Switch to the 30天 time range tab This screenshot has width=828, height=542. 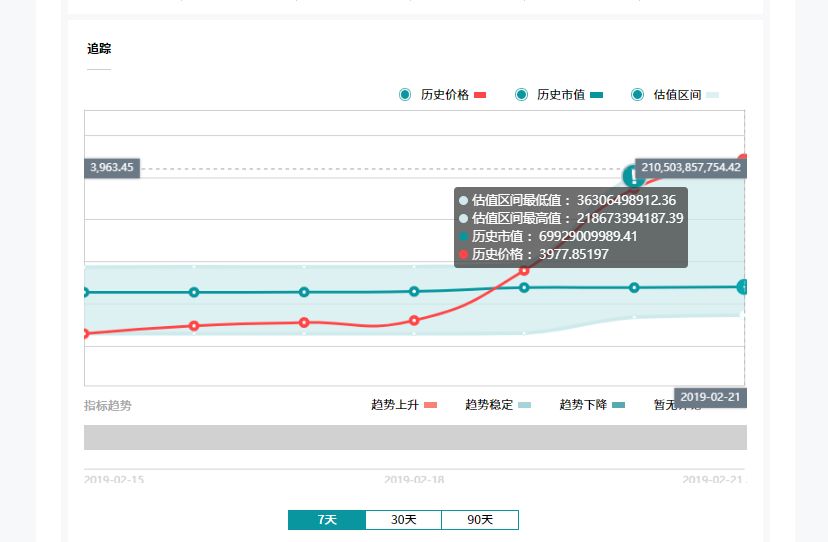403,520
